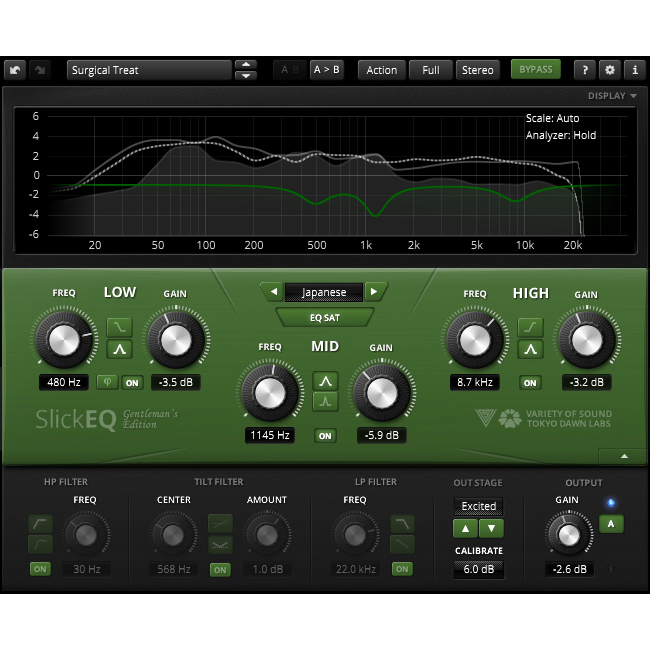This screenshot has width=650, height=650.
Task: Select high band shelf shape icon
Action: click(x=531, y=327)
